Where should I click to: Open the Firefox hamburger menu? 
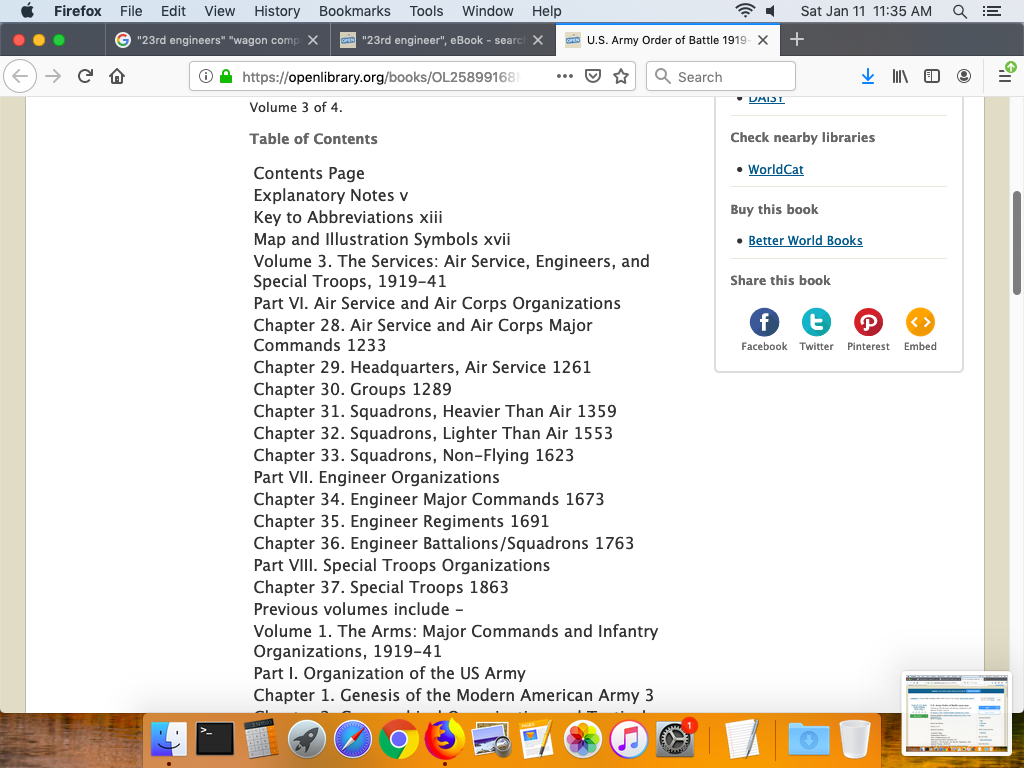[x=1005, y=76]
